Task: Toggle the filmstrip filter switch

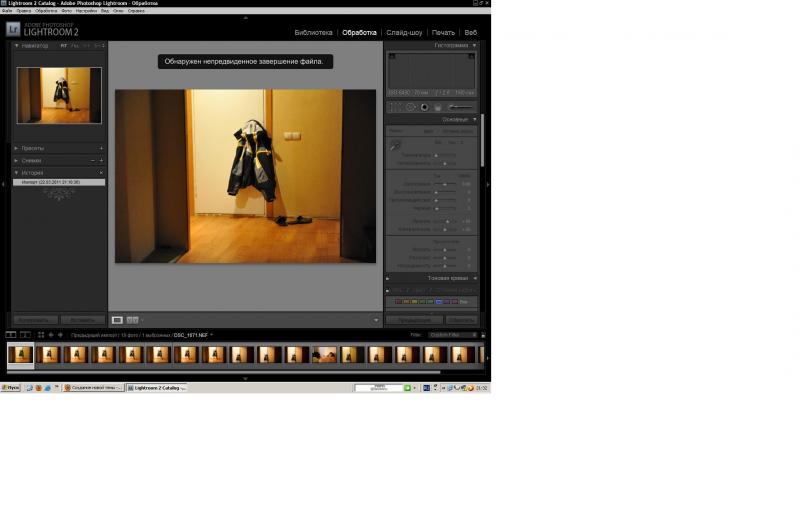Action: (x=483, y=335)
